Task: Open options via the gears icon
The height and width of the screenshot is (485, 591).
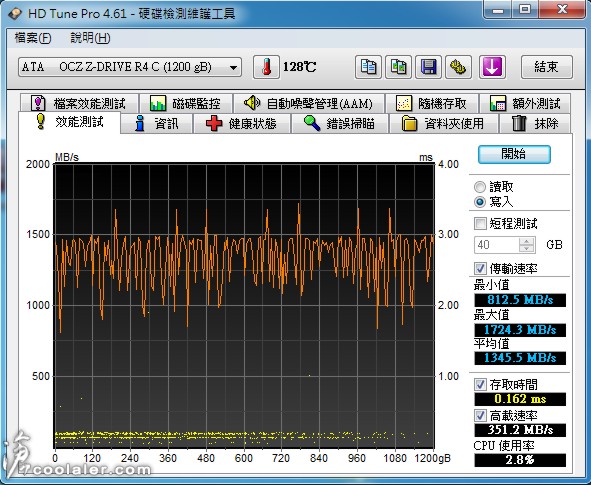Action: (458, 67)
